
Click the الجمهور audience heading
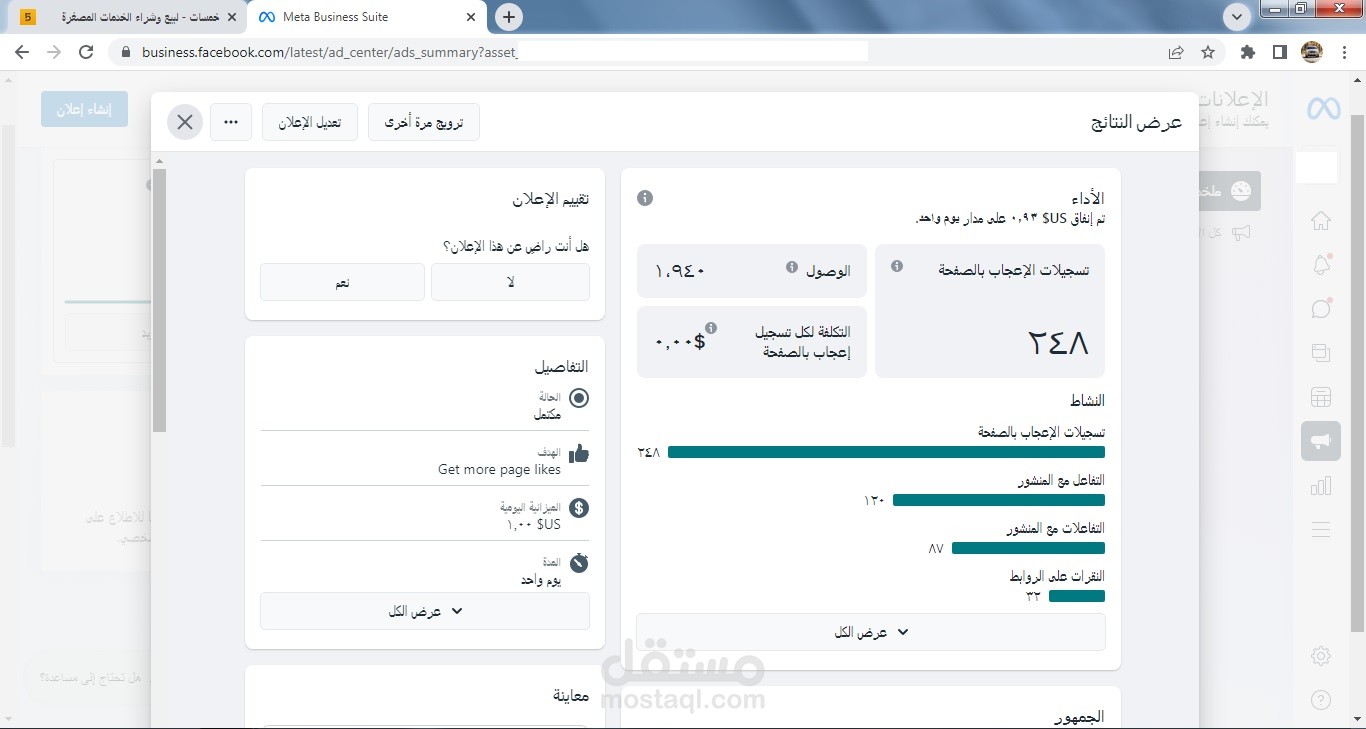(x=1080, y=716)
